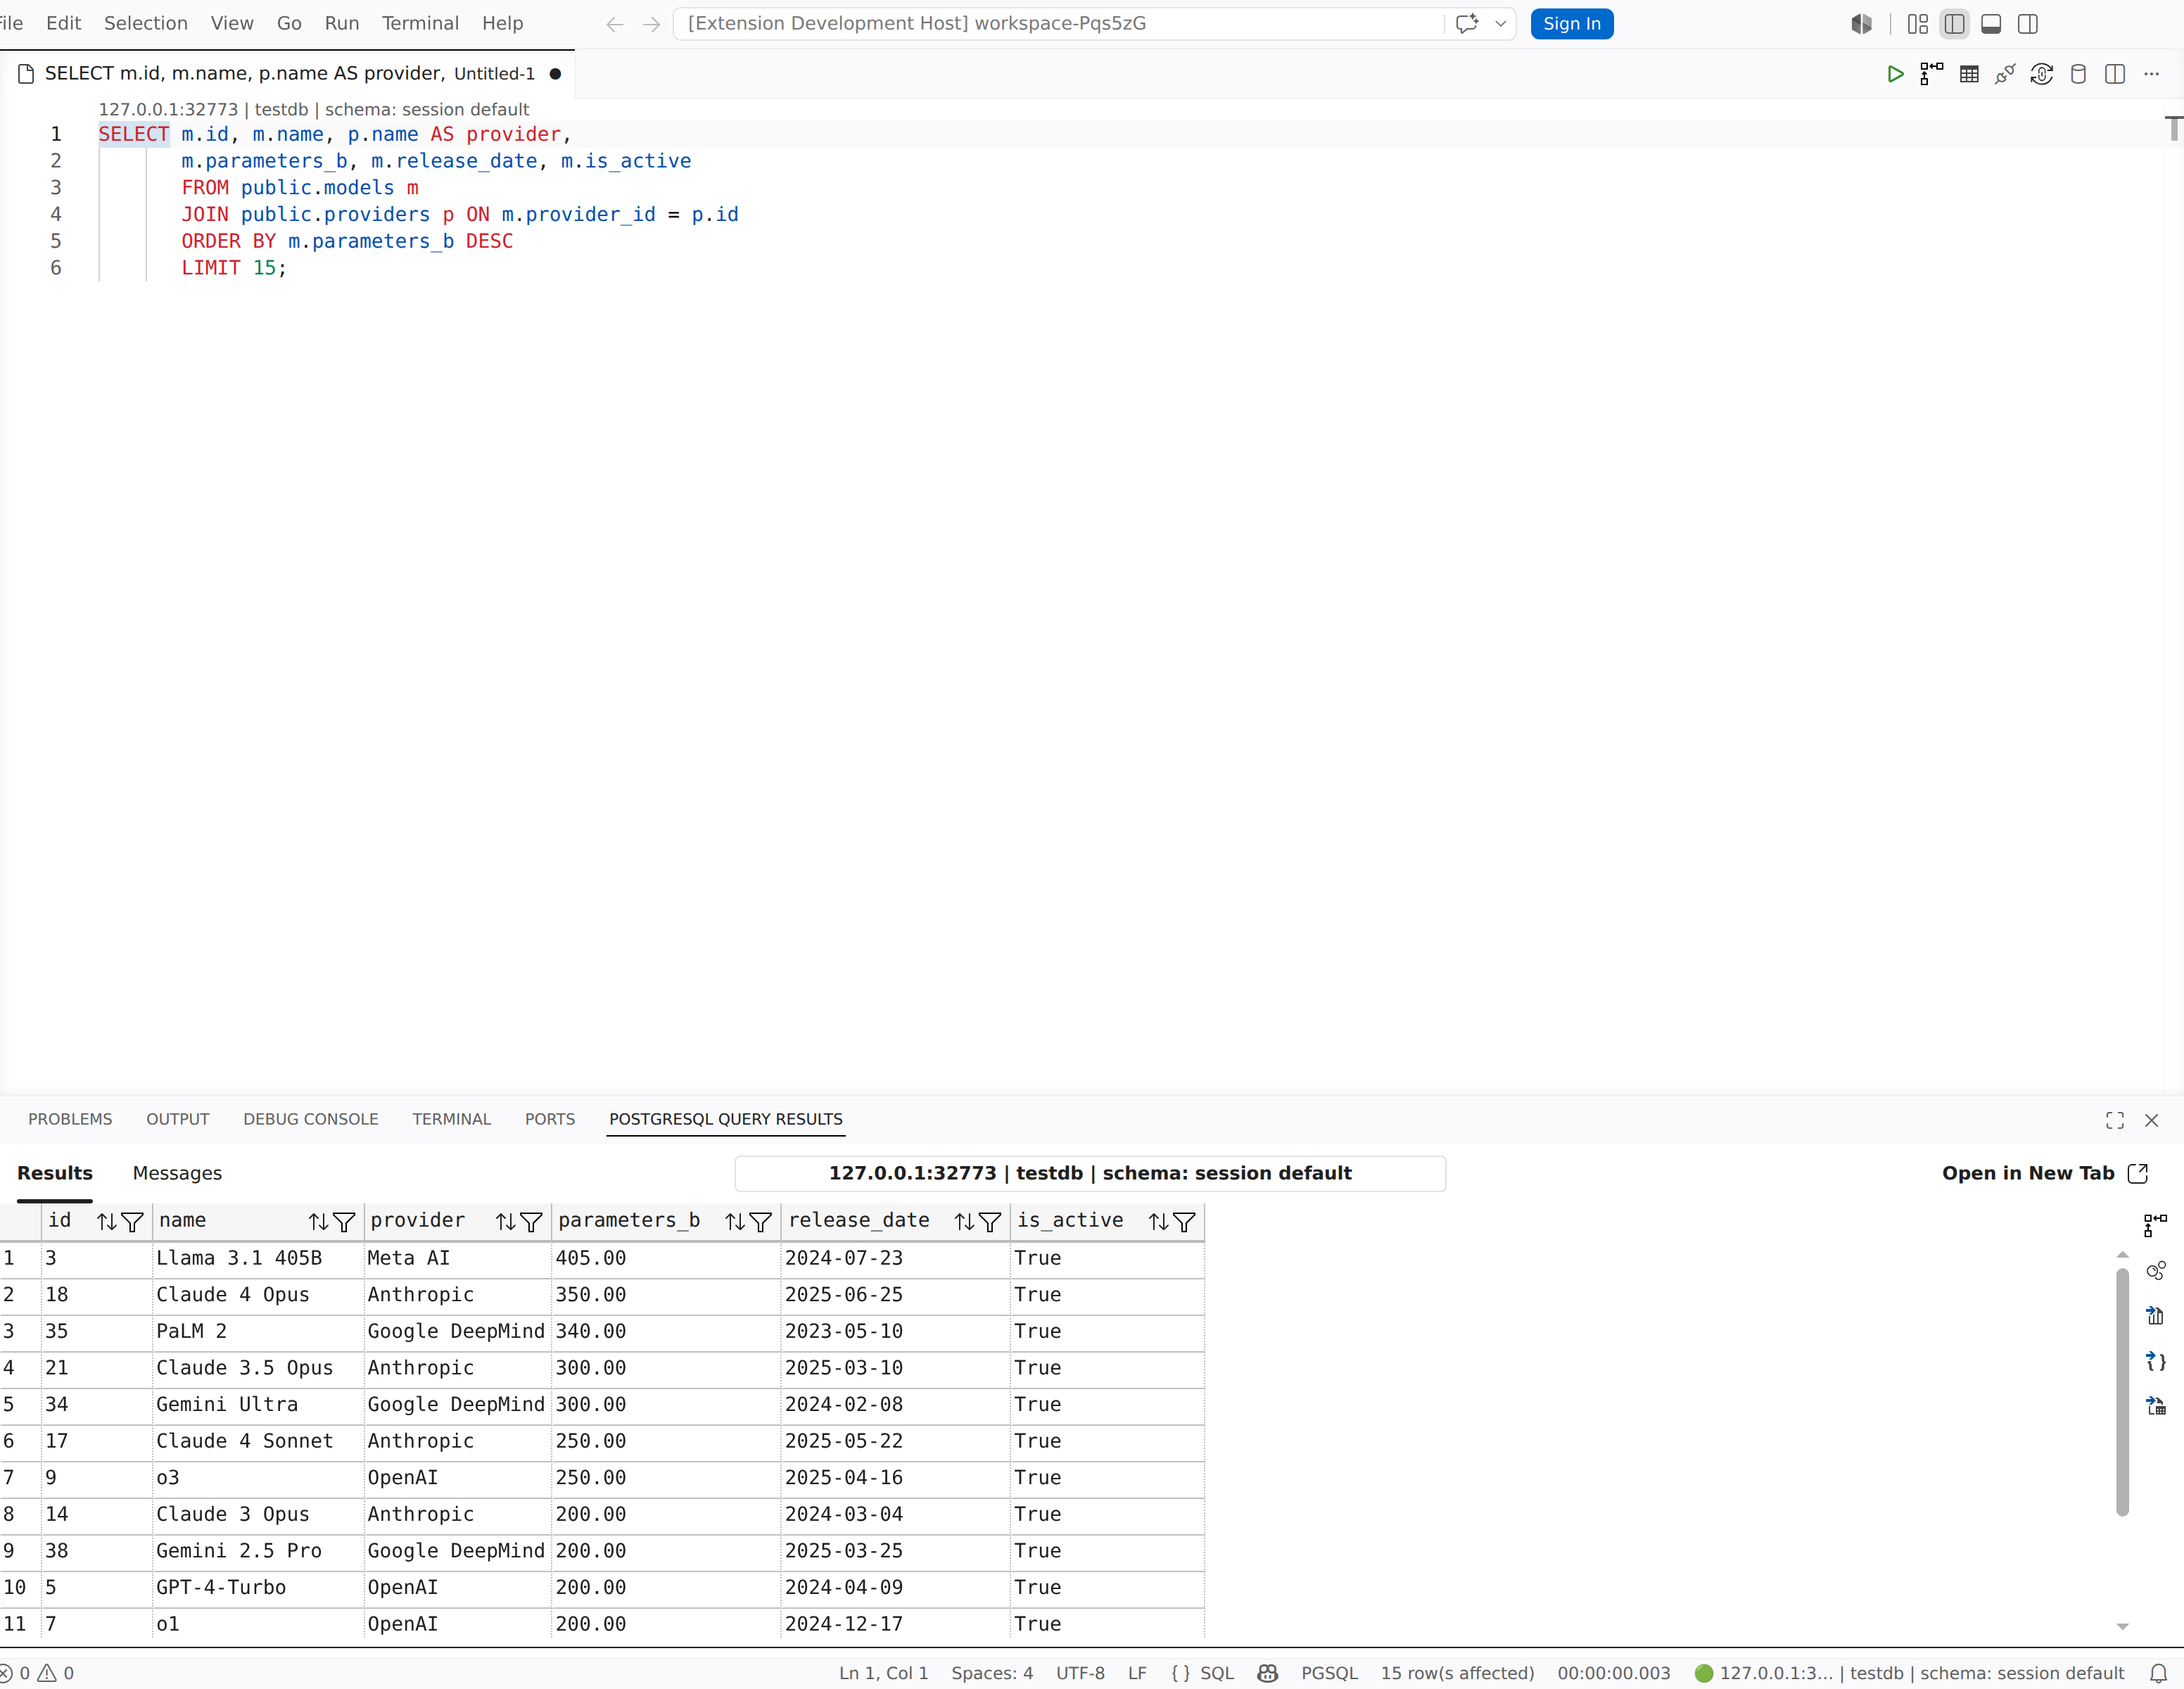Click Open in New Tab link
This screenshot has width=2184, height=1689.
coord(2044,1173)
